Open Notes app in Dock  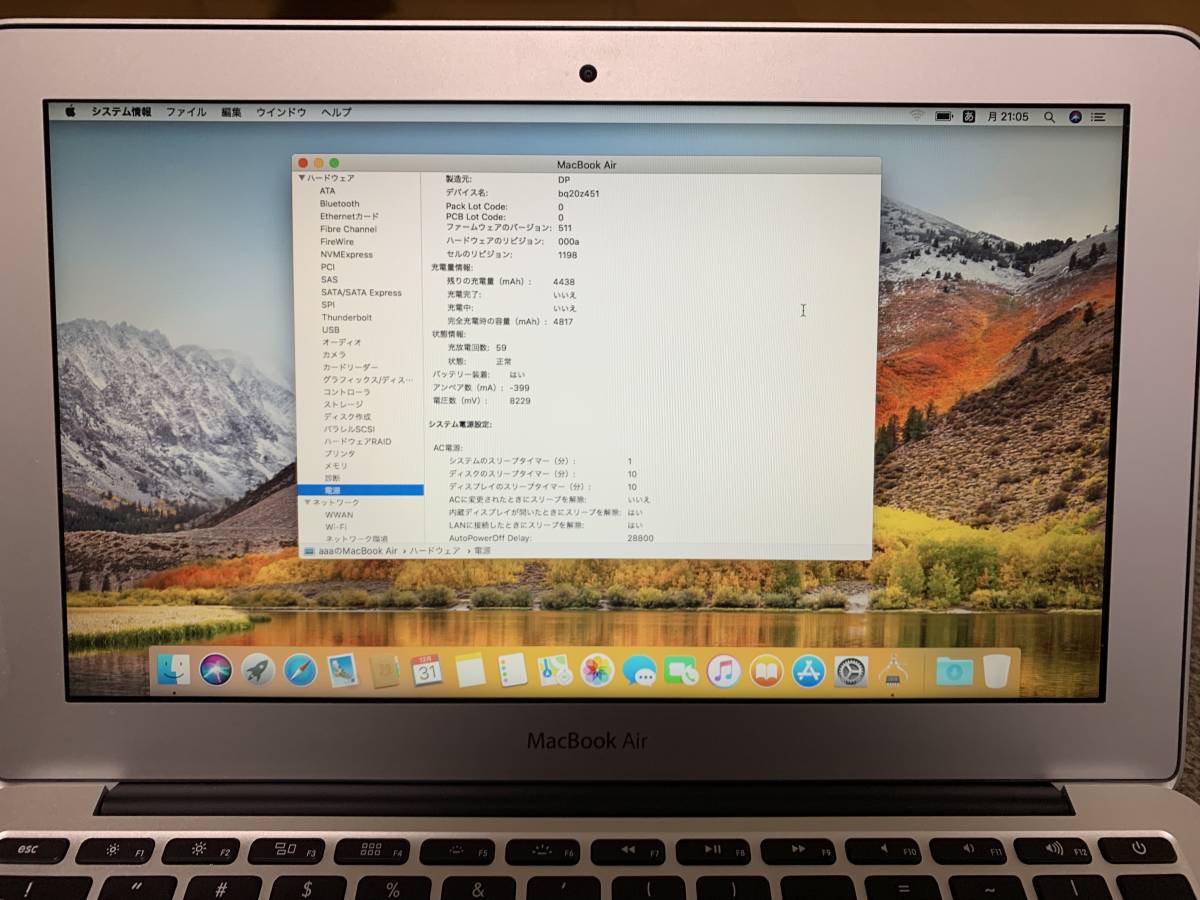470,670
